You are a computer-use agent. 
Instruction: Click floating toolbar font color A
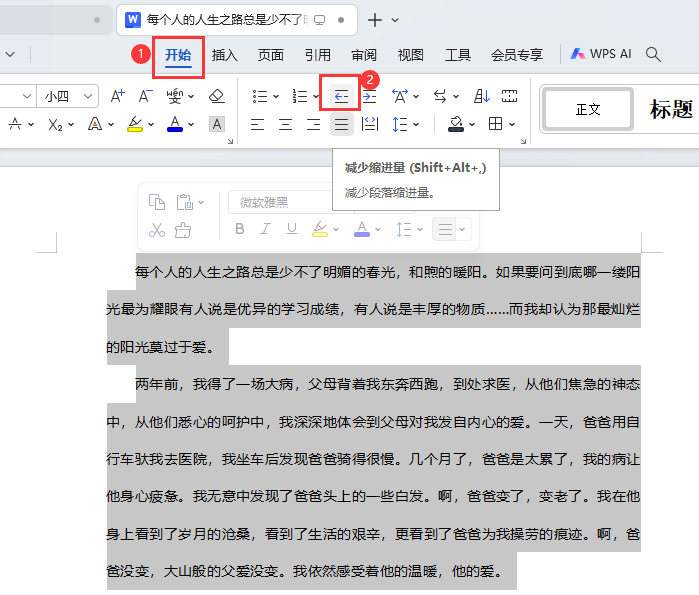point(362,229)
